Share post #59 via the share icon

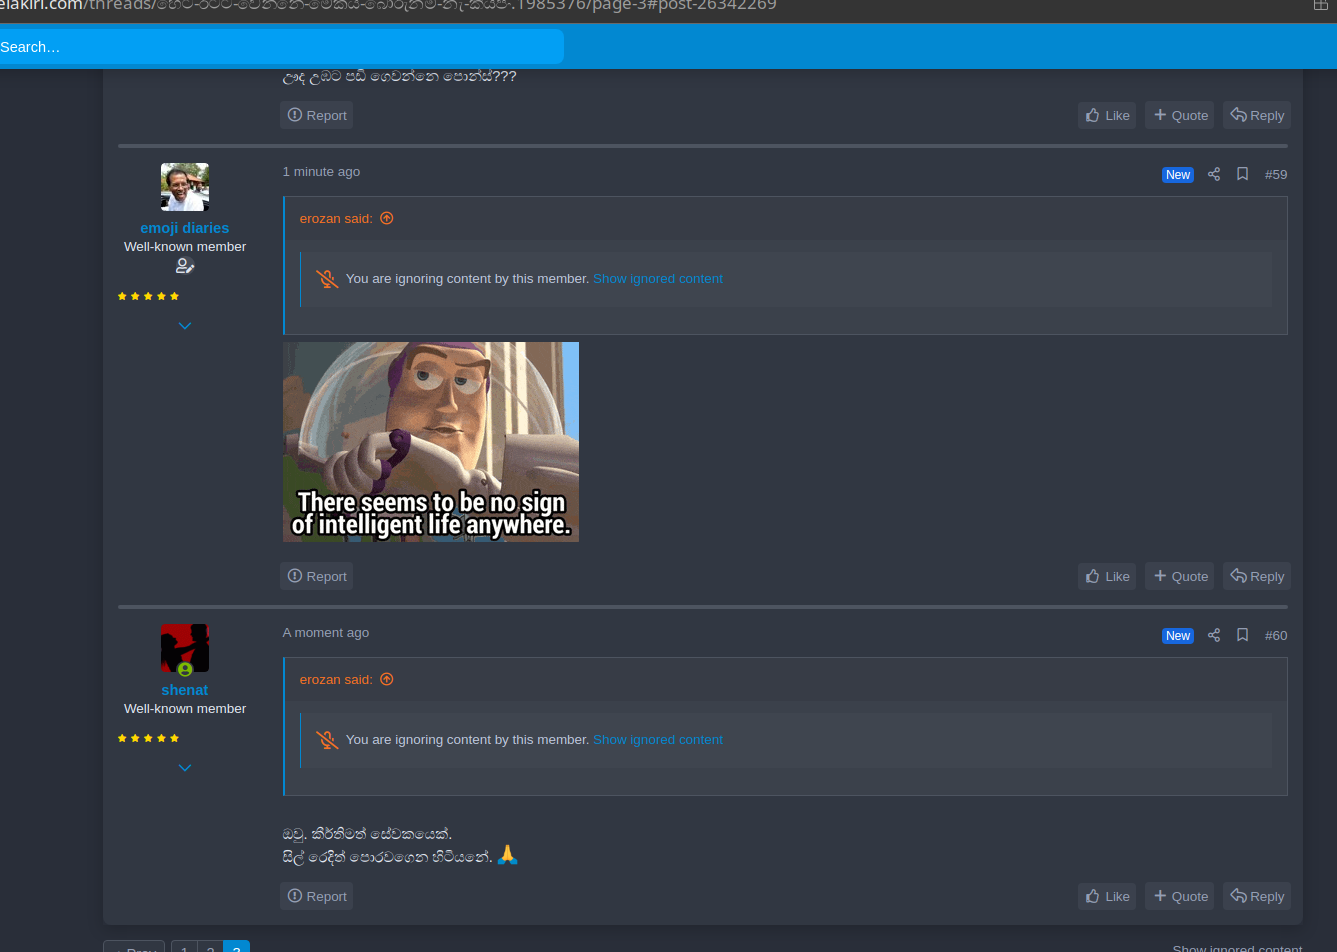tap(1214, 174)
